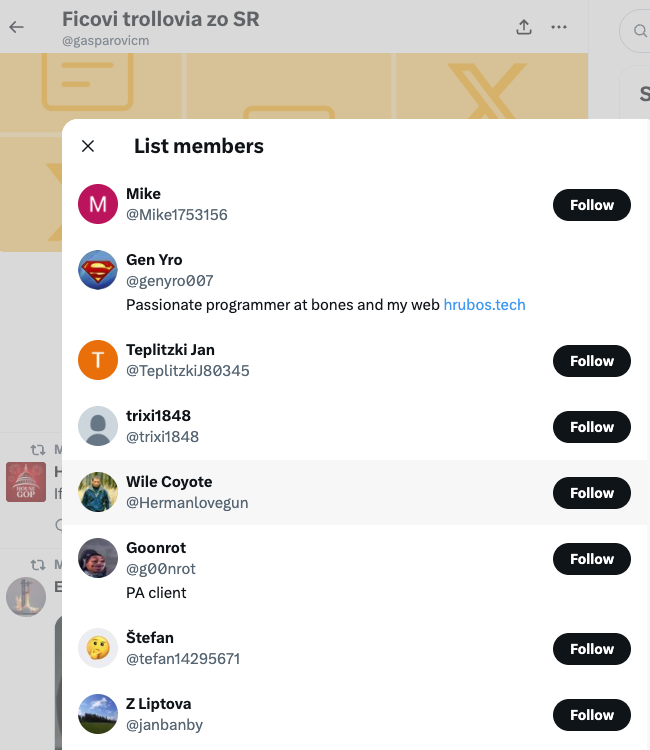Open the @genyro007 handle

pos(169,281)
